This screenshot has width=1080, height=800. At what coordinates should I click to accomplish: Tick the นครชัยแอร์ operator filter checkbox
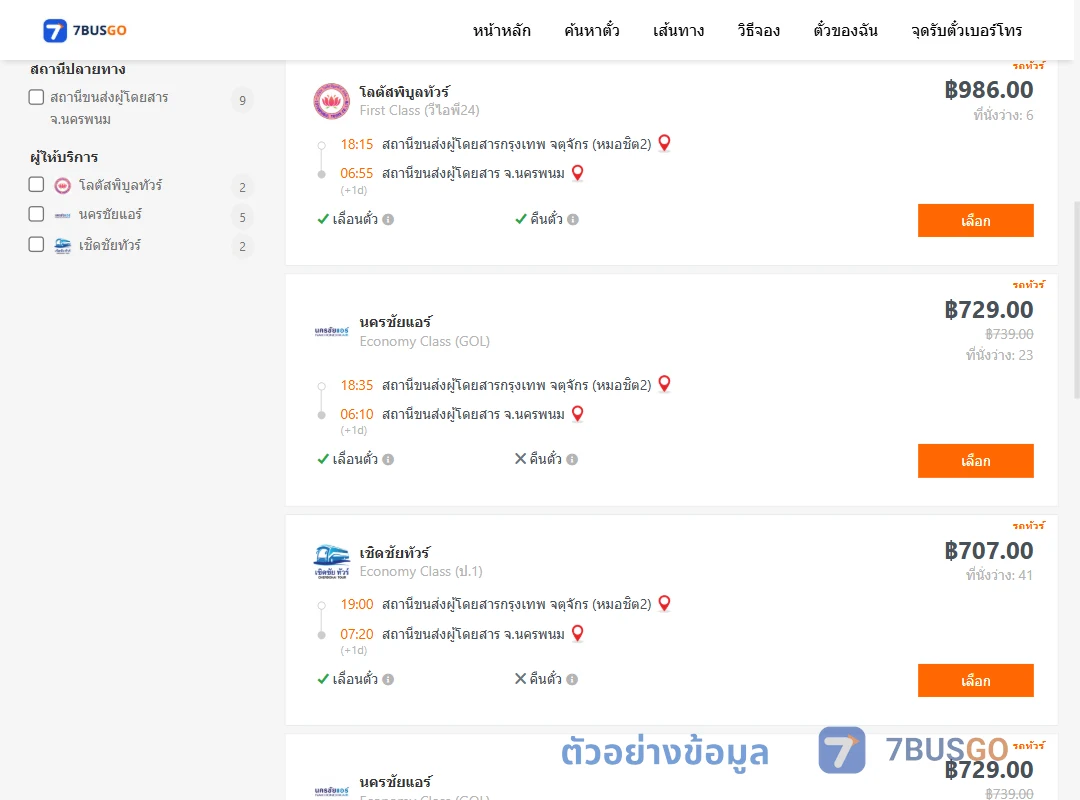[37, 214]
